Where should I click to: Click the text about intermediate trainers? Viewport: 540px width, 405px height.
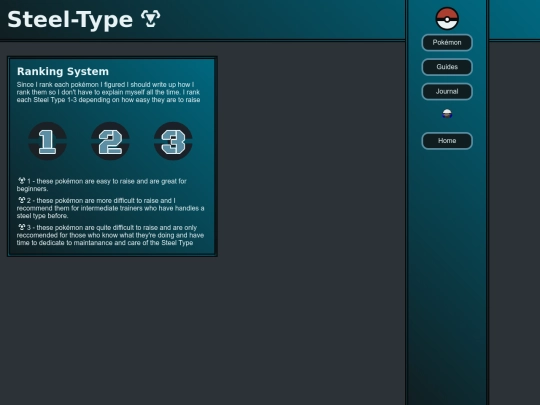pos(111,208)
